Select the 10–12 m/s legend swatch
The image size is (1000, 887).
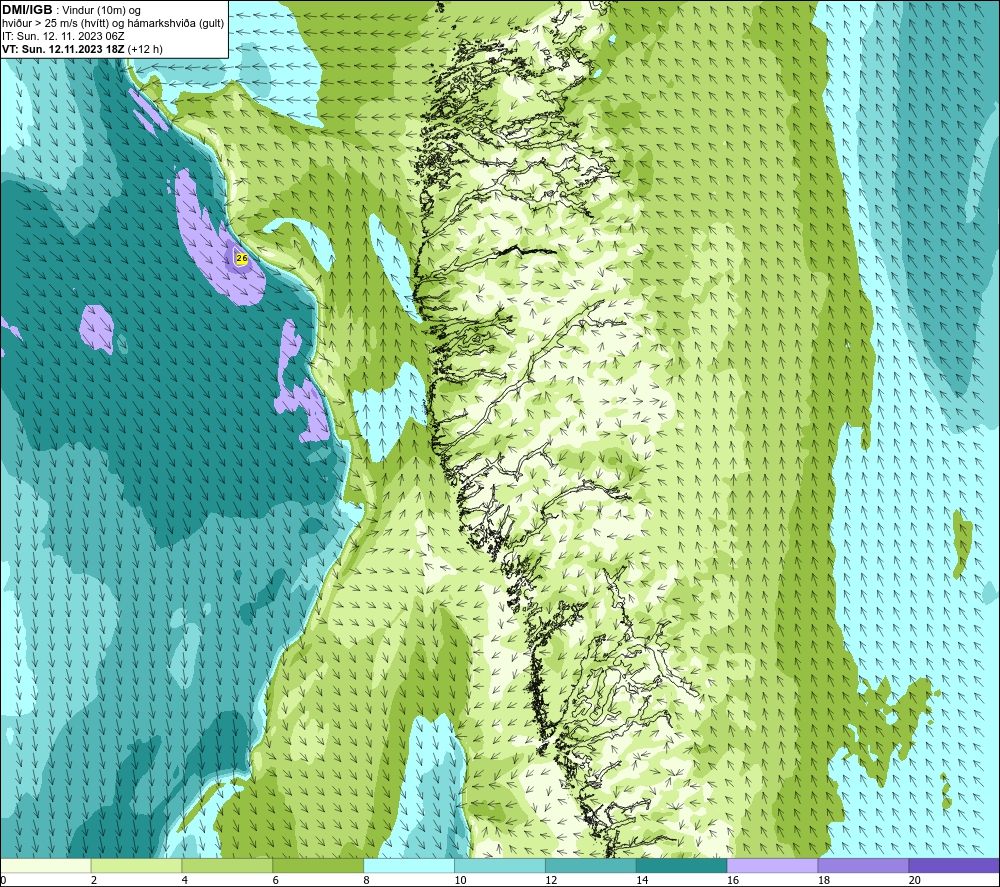point(500,865)
